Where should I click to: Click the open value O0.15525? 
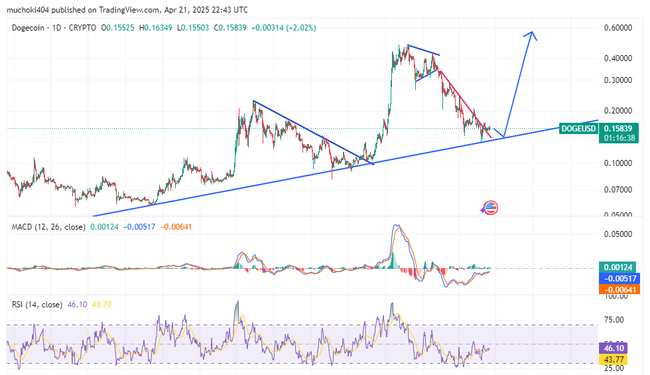tap(118, 28)
